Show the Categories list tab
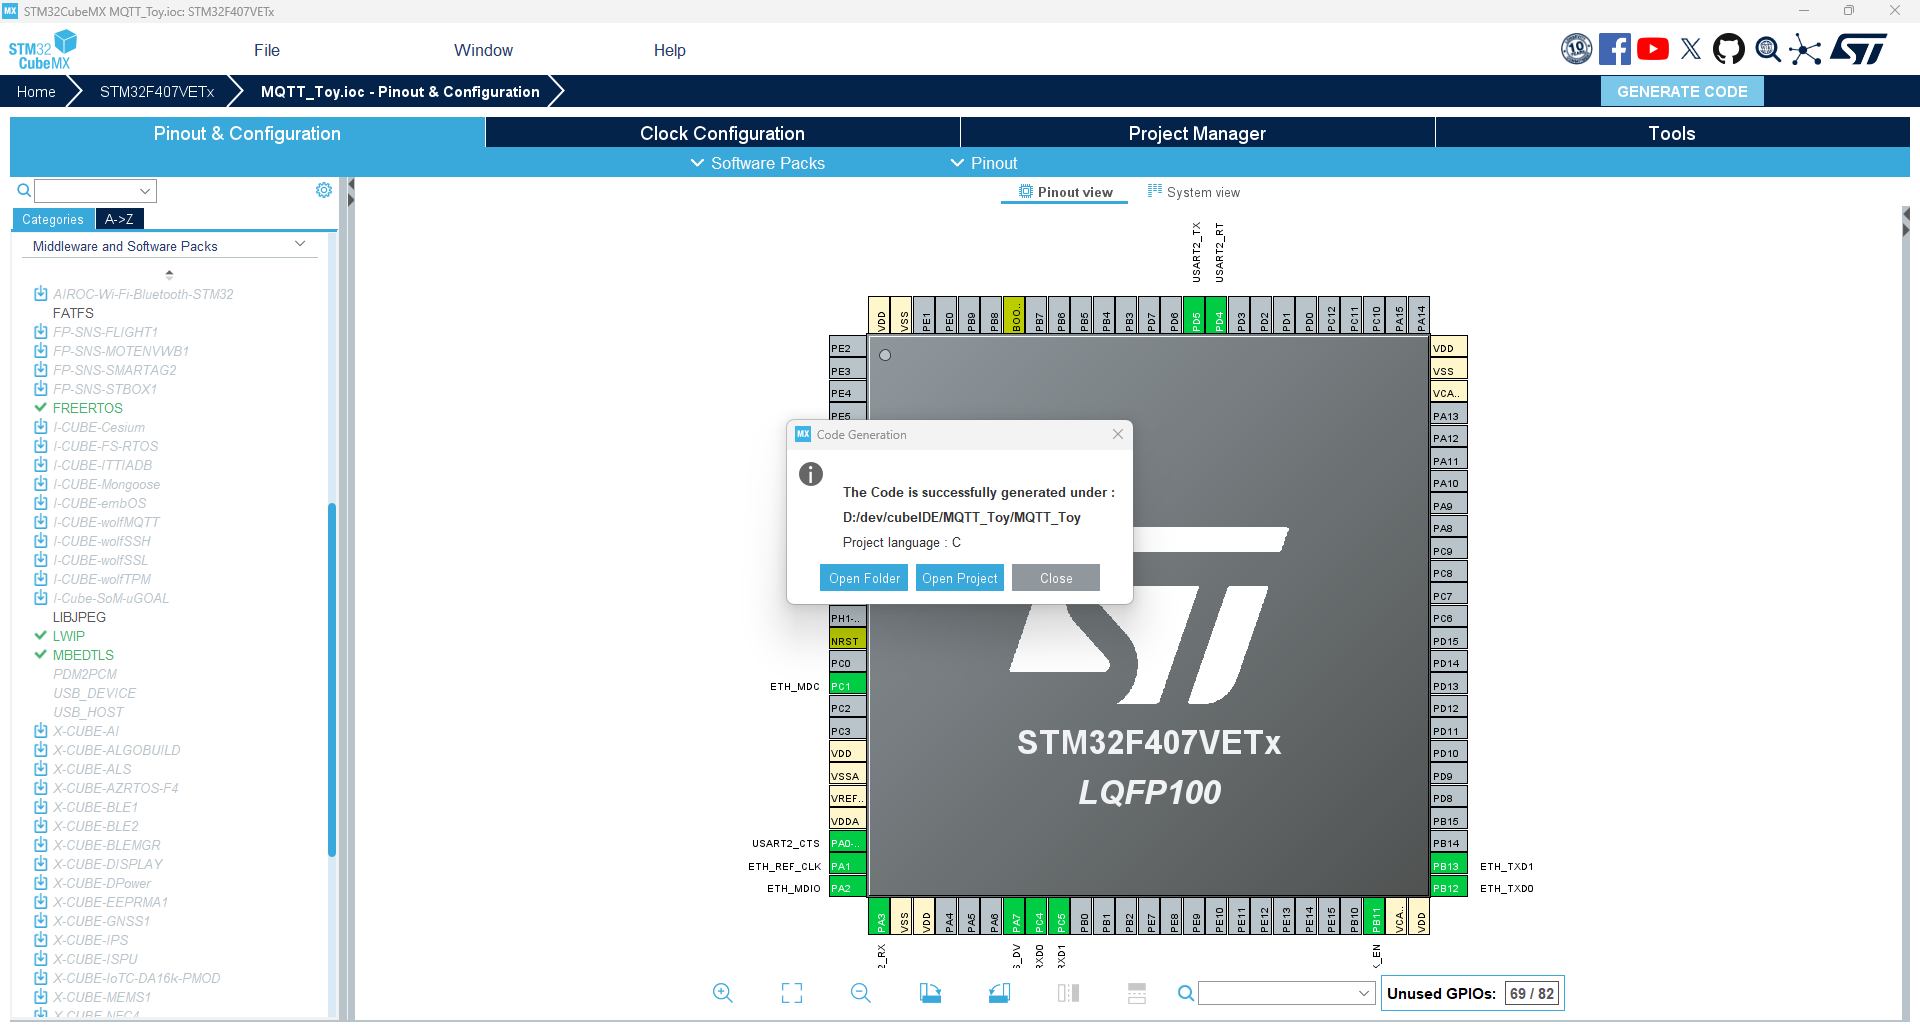1920x1032 pixels. (53, 219)
